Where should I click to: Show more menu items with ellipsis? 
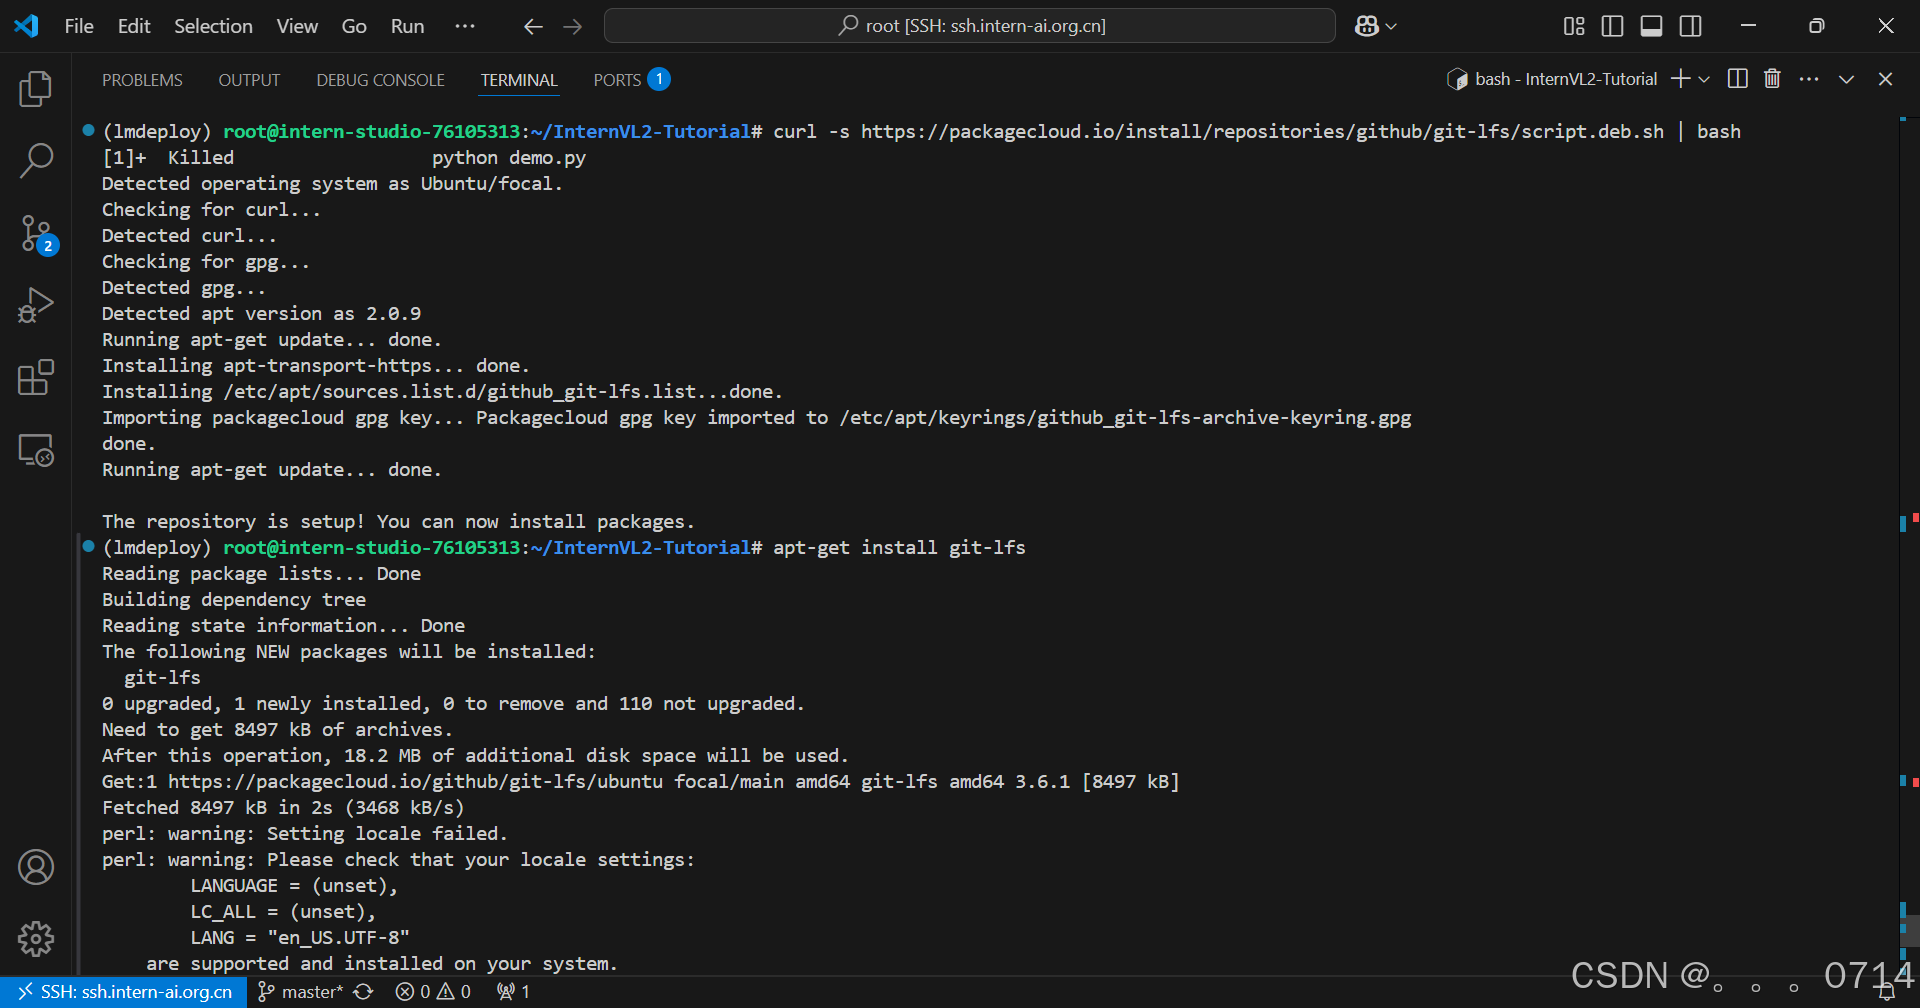pos(465,26)
